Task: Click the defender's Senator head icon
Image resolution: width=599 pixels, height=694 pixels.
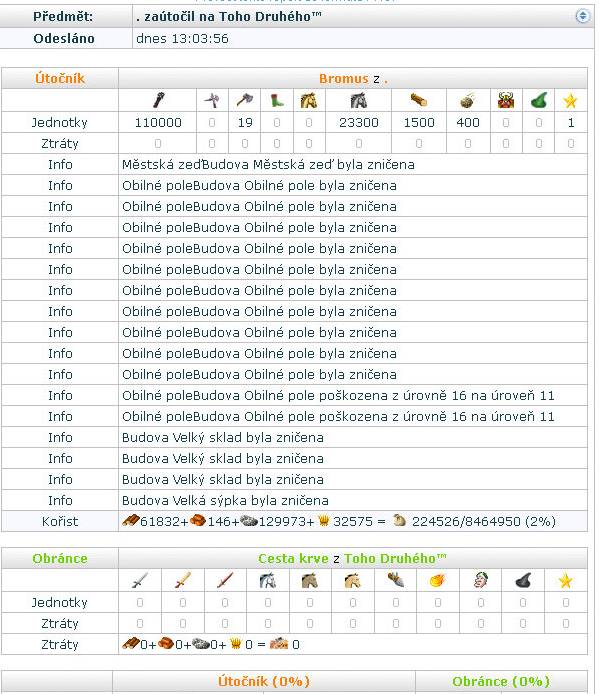Action: point(480,580)
